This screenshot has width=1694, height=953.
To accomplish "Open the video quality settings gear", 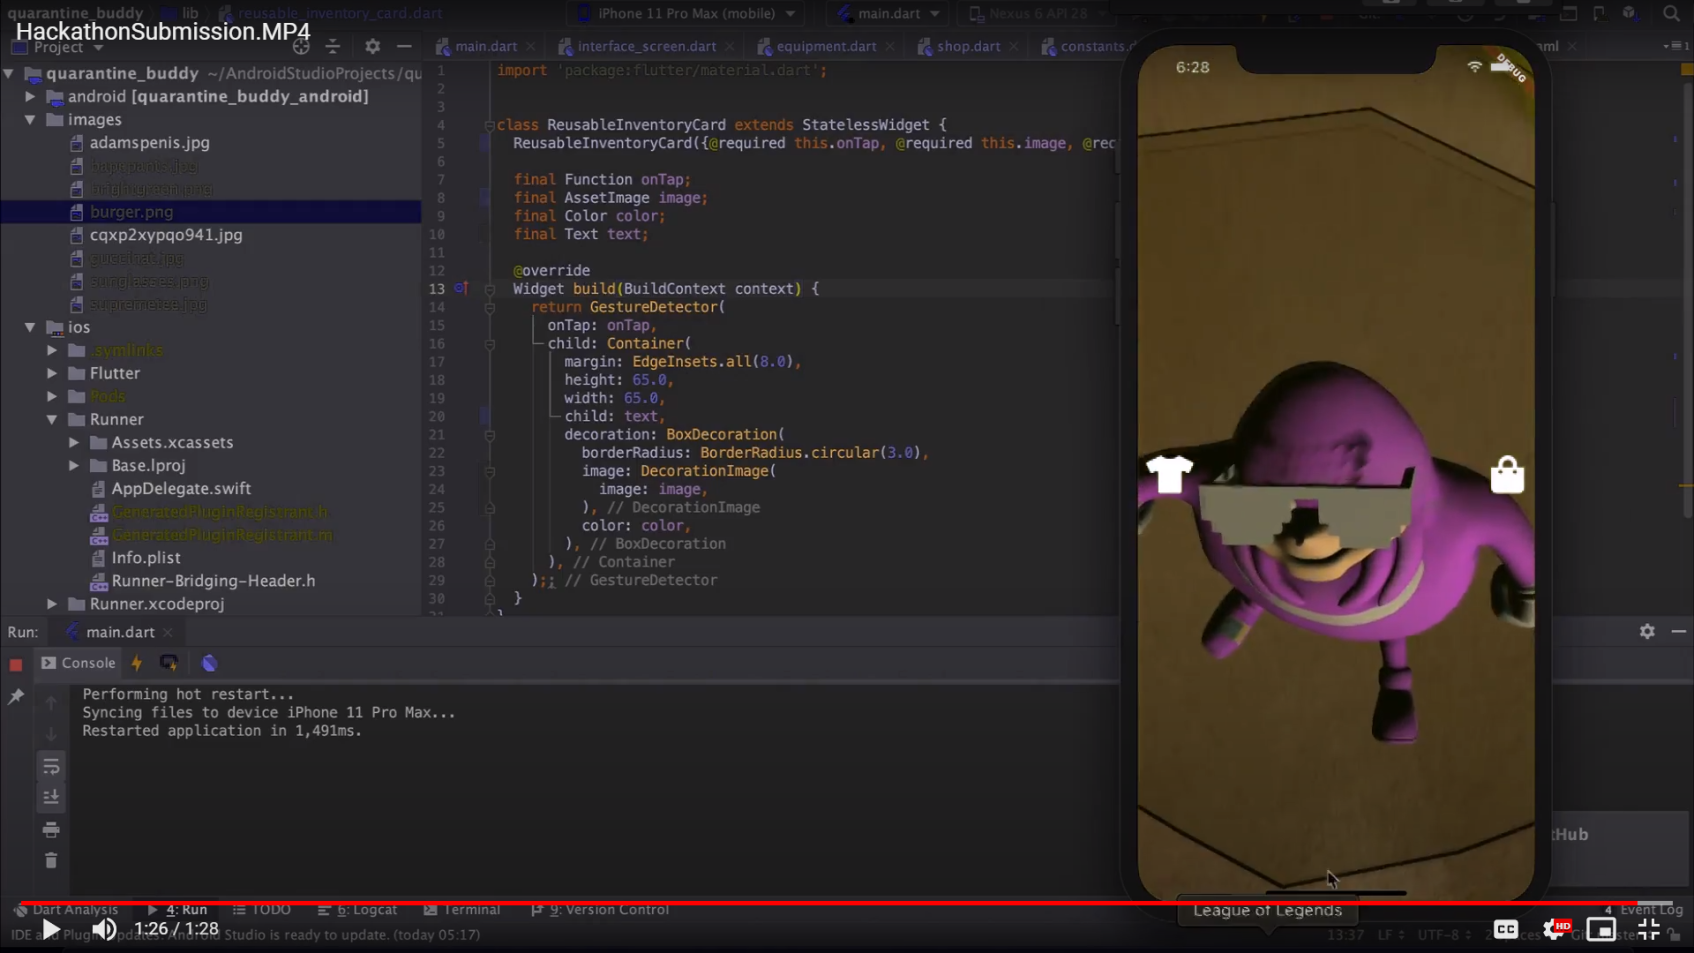I will click(x=1555, y=929).
